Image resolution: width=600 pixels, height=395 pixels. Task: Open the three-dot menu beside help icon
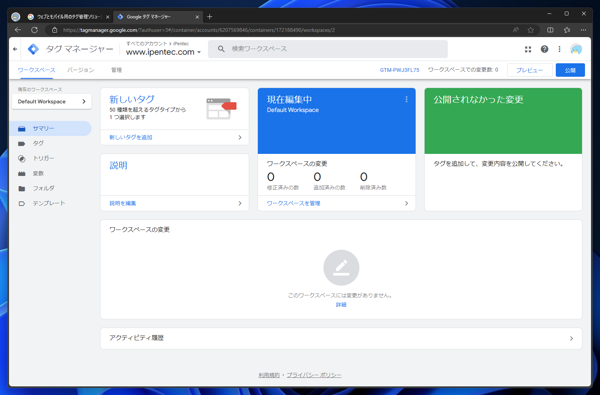coord(559,49)
